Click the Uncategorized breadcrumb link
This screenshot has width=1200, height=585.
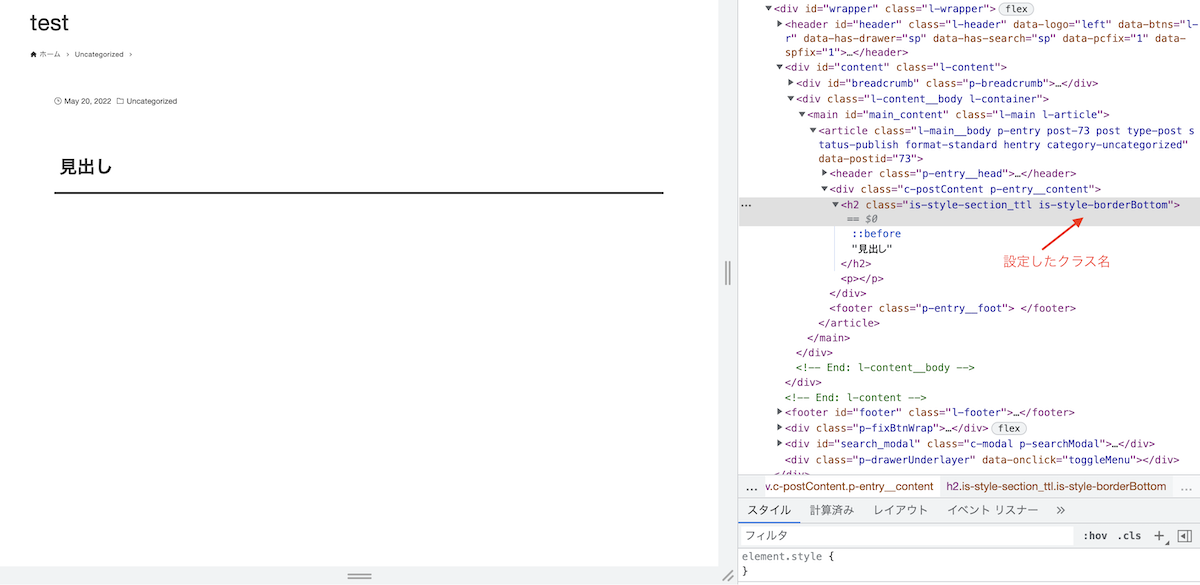pos(99,54)
